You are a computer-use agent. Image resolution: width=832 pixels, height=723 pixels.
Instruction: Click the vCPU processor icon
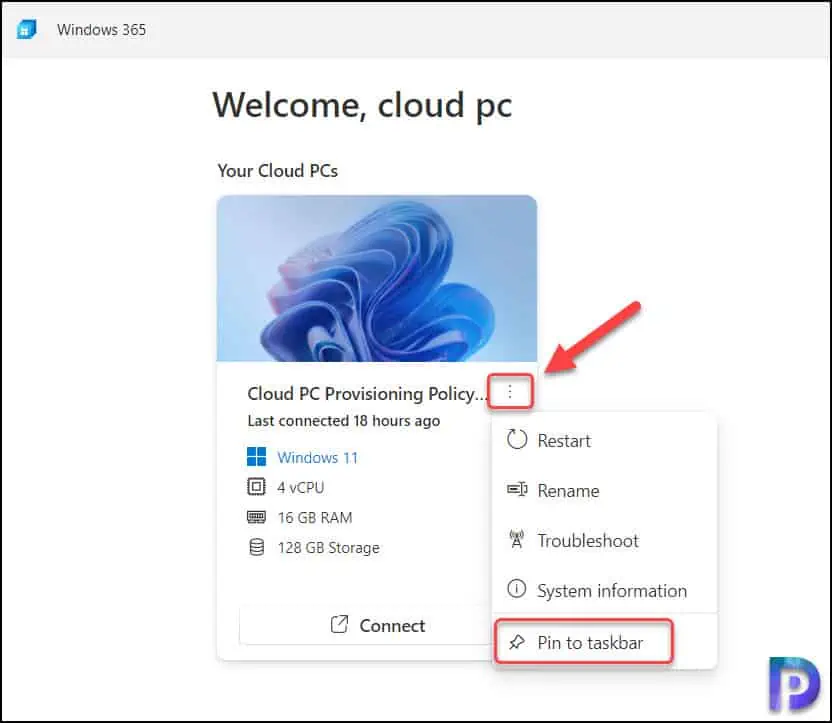(x=256, y=487)
